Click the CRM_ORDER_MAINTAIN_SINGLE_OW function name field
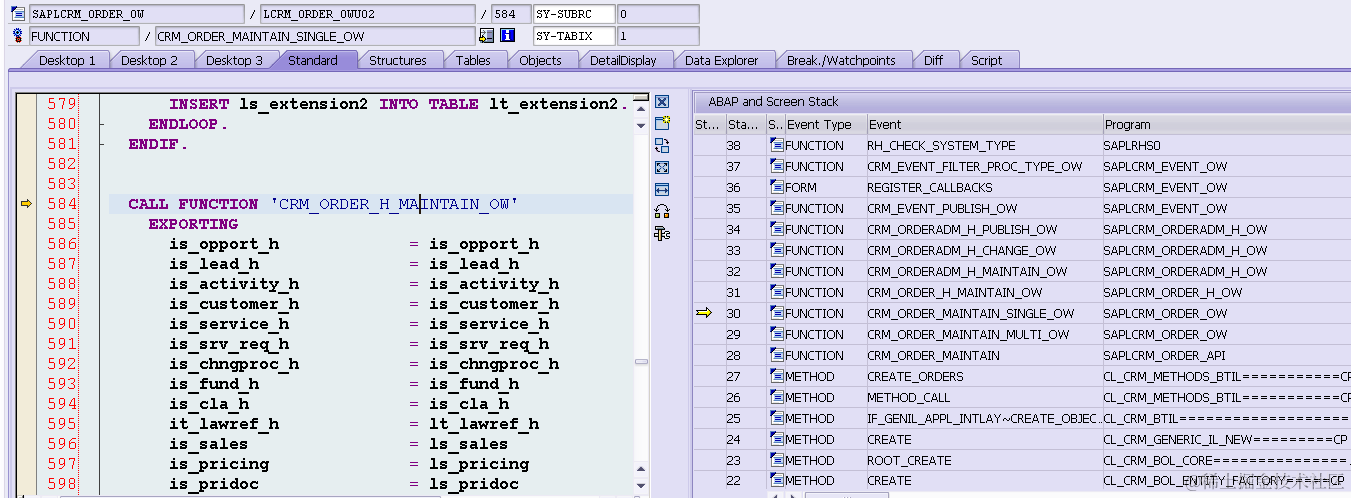The height and width of the screenshot is (498, 1351). tap(315, 36)
